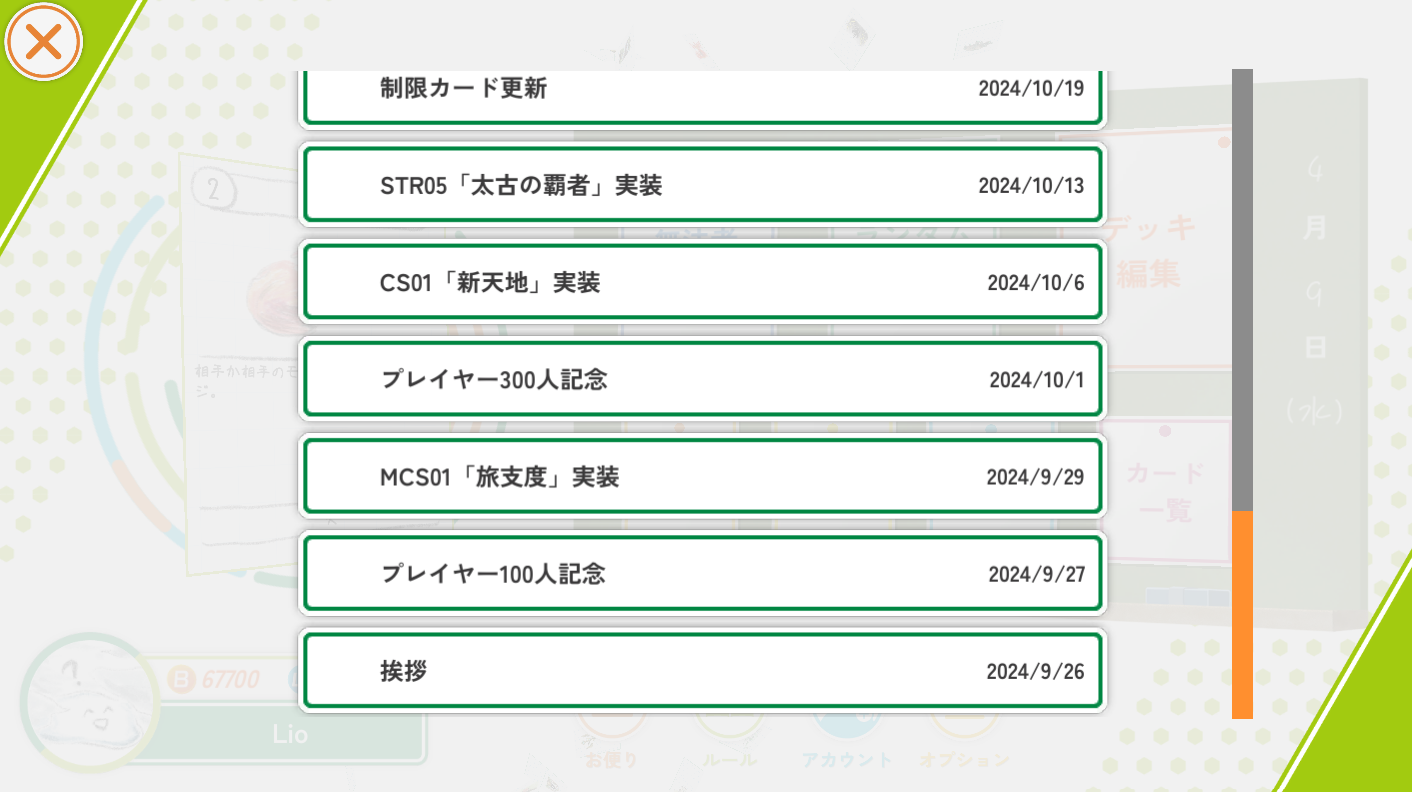View the MCS01「旅支度」実装 notice
Image resolution: width=1412 pixels, height=792 pixels.
click(702, 476)
